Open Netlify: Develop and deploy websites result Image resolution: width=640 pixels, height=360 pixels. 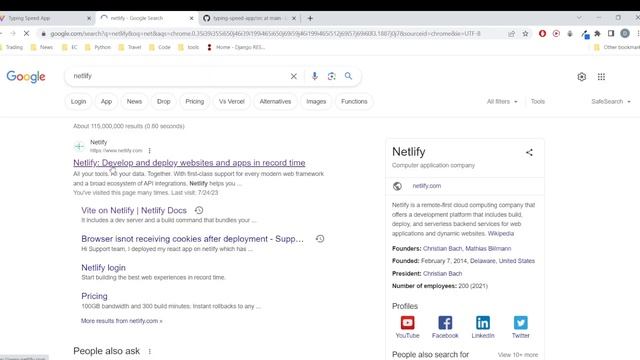[x=189, y=163]
